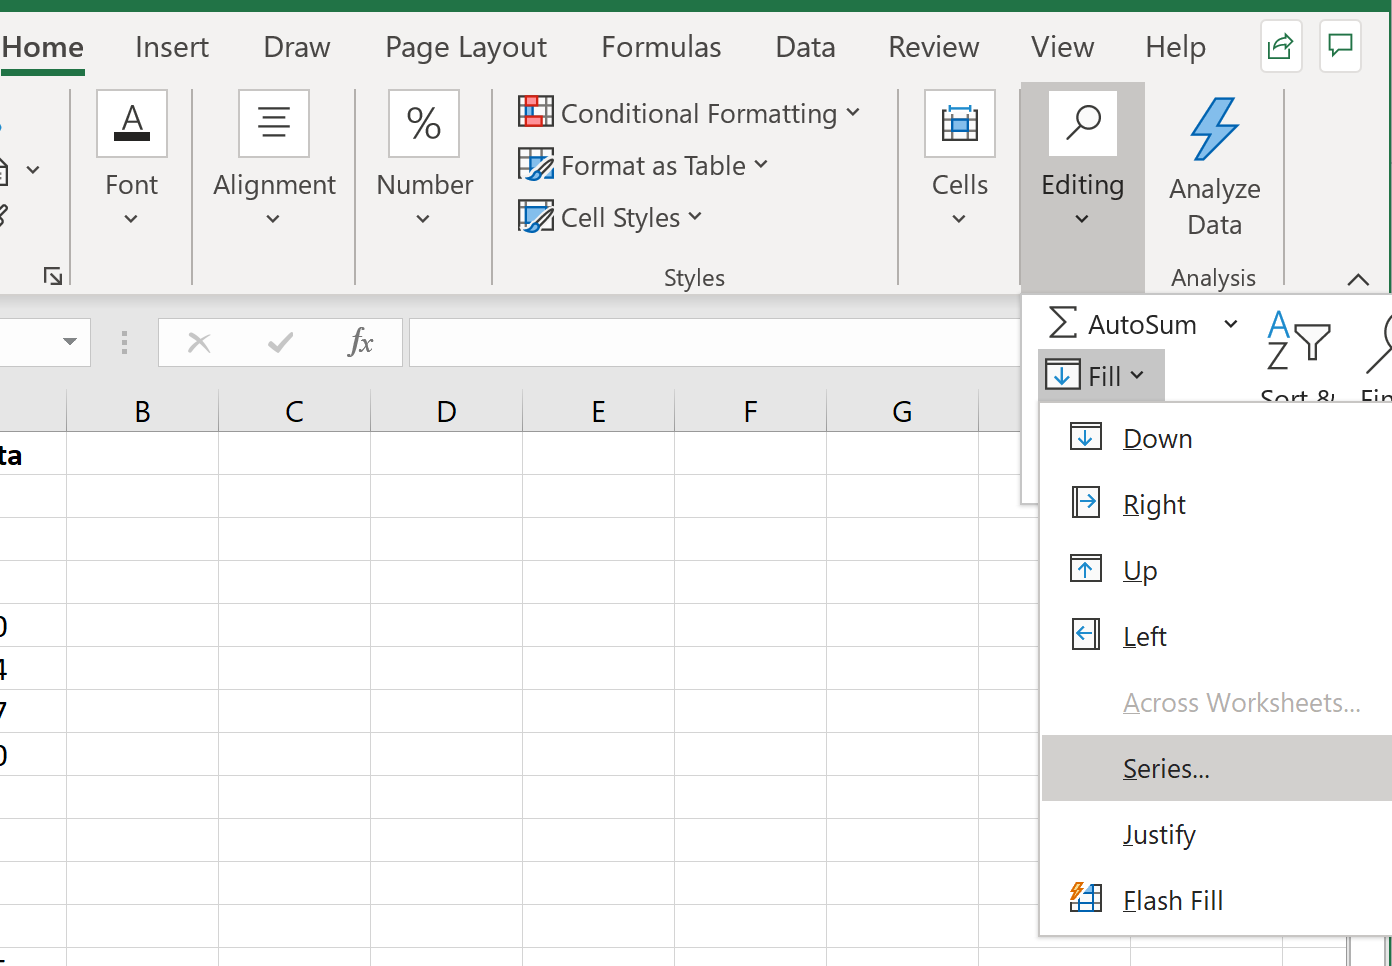Switch to the Review tab
Viewport: 1392px width, 966px height.
pos(934,47)
